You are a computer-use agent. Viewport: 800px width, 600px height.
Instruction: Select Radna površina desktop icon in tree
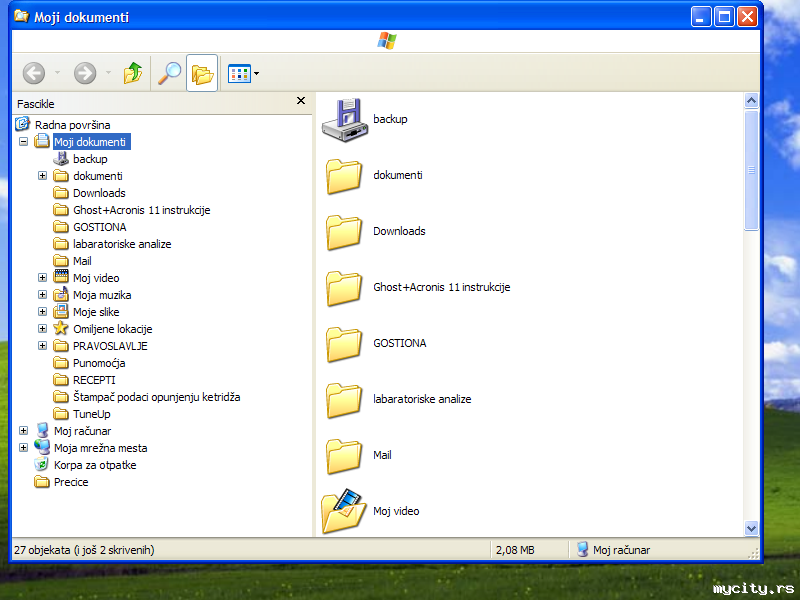click(x=22, y=123)
